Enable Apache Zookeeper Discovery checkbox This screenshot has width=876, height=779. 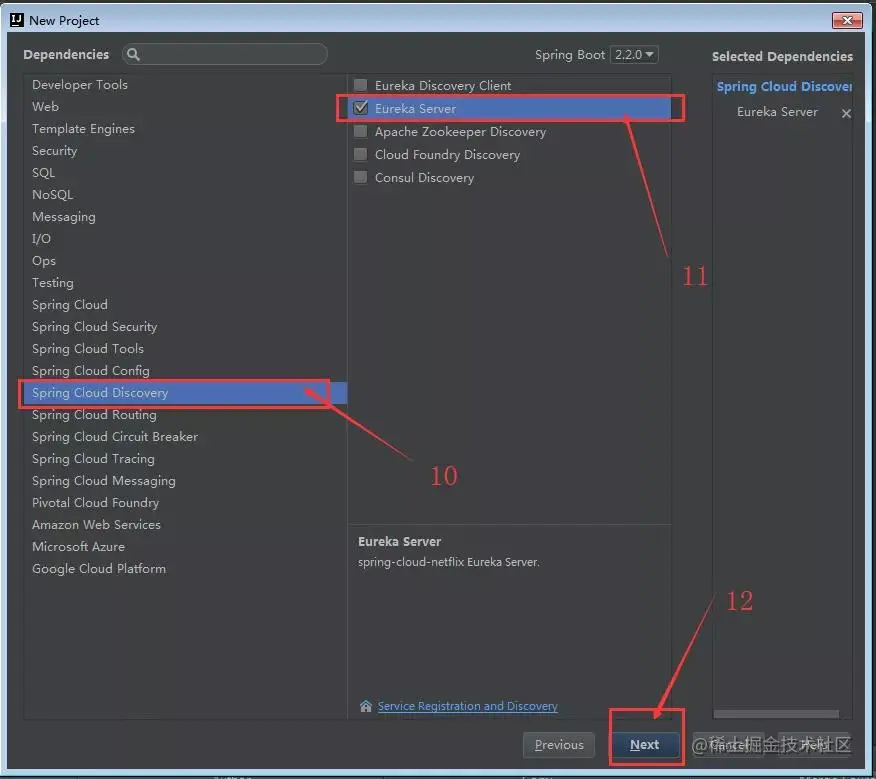click(361, 131)
